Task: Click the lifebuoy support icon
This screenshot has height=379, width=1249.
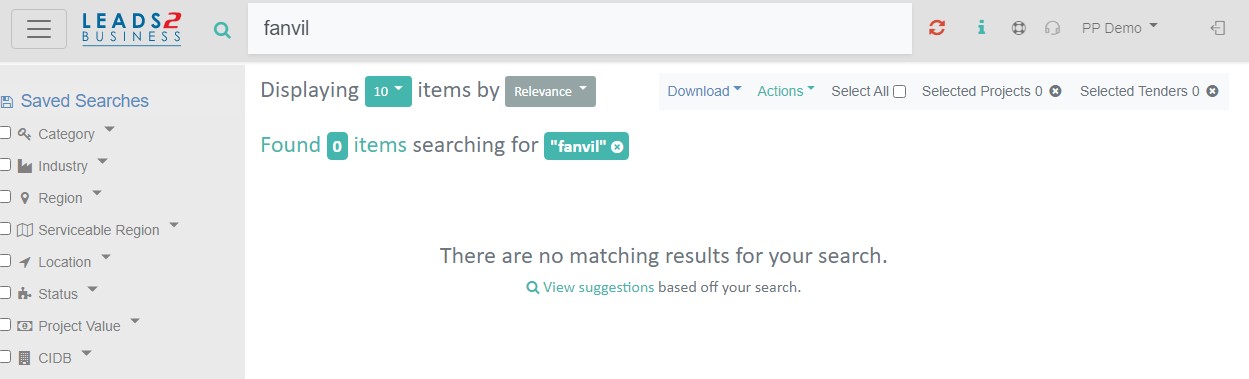Action: pos(1018,28)
